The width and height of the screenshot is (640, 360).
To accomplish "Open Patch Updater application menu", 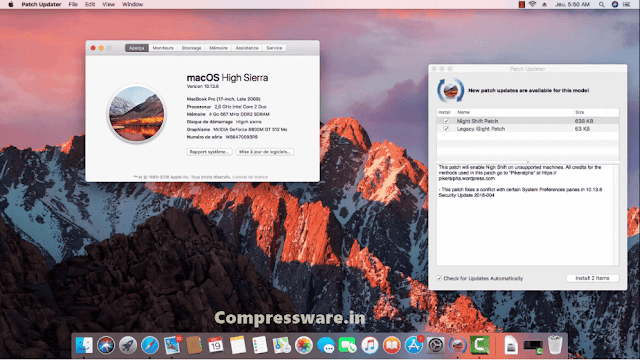I will pos(41,4).
